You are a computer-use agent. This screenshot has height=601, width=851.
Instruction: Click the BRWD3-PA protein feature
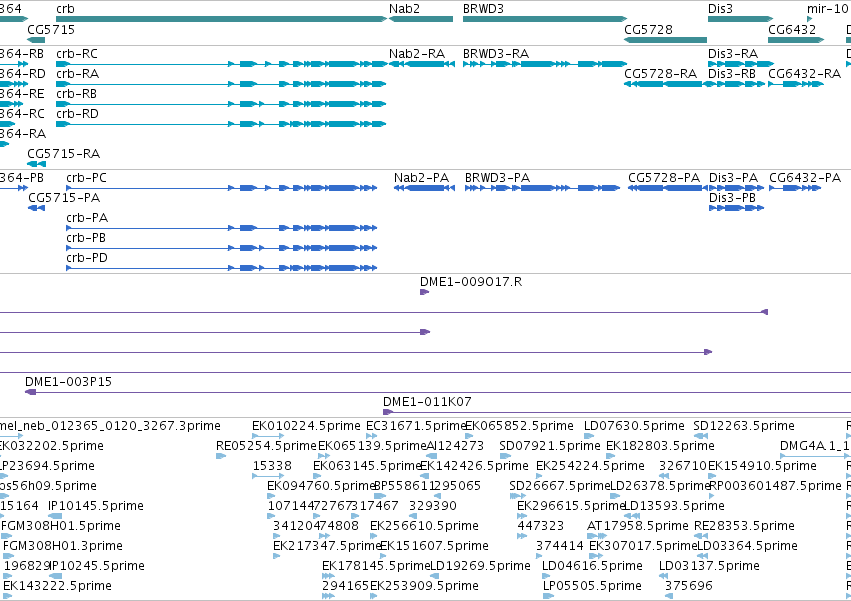click(542, 188)
